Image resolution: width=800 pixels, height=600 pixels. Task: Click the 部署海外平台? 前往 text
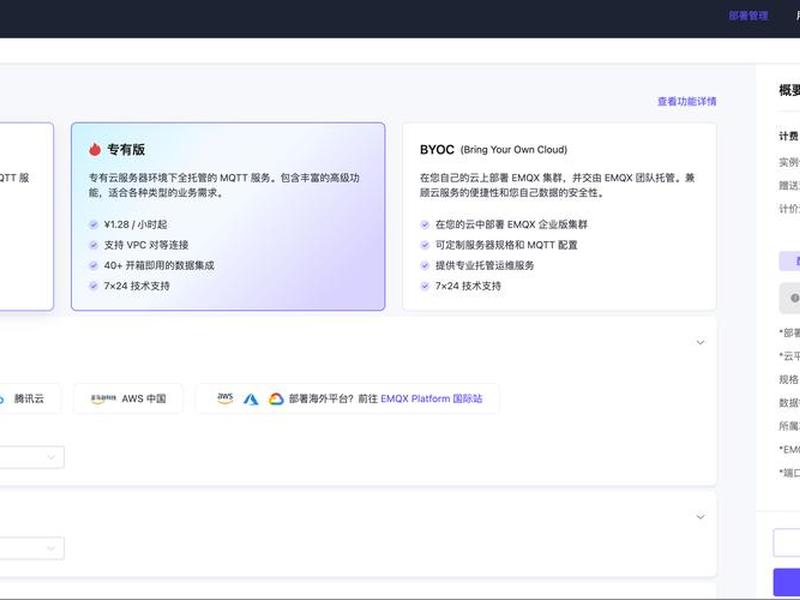click(333, 398)
